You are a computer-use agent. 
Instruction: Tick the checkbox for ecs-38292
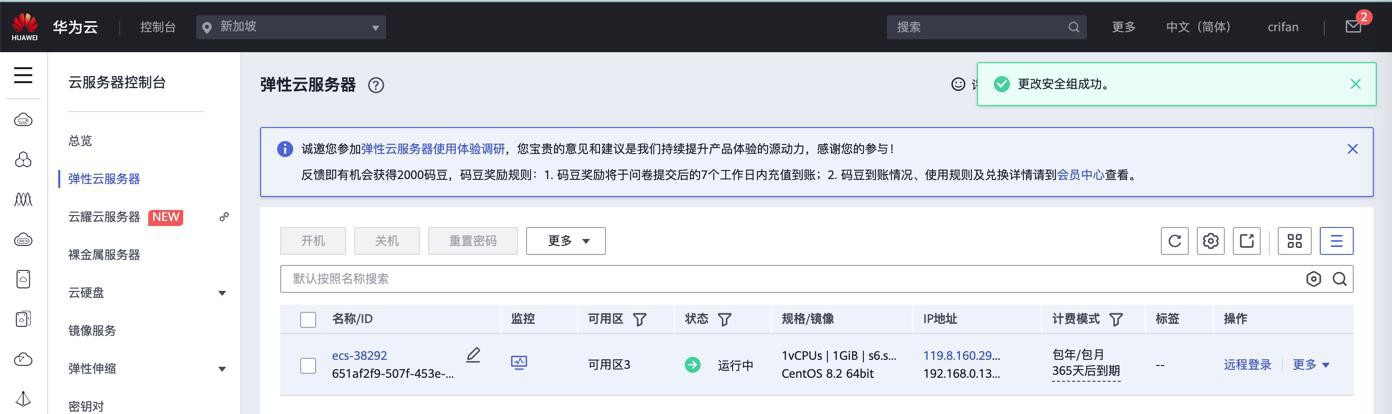[x=308, y=365]
